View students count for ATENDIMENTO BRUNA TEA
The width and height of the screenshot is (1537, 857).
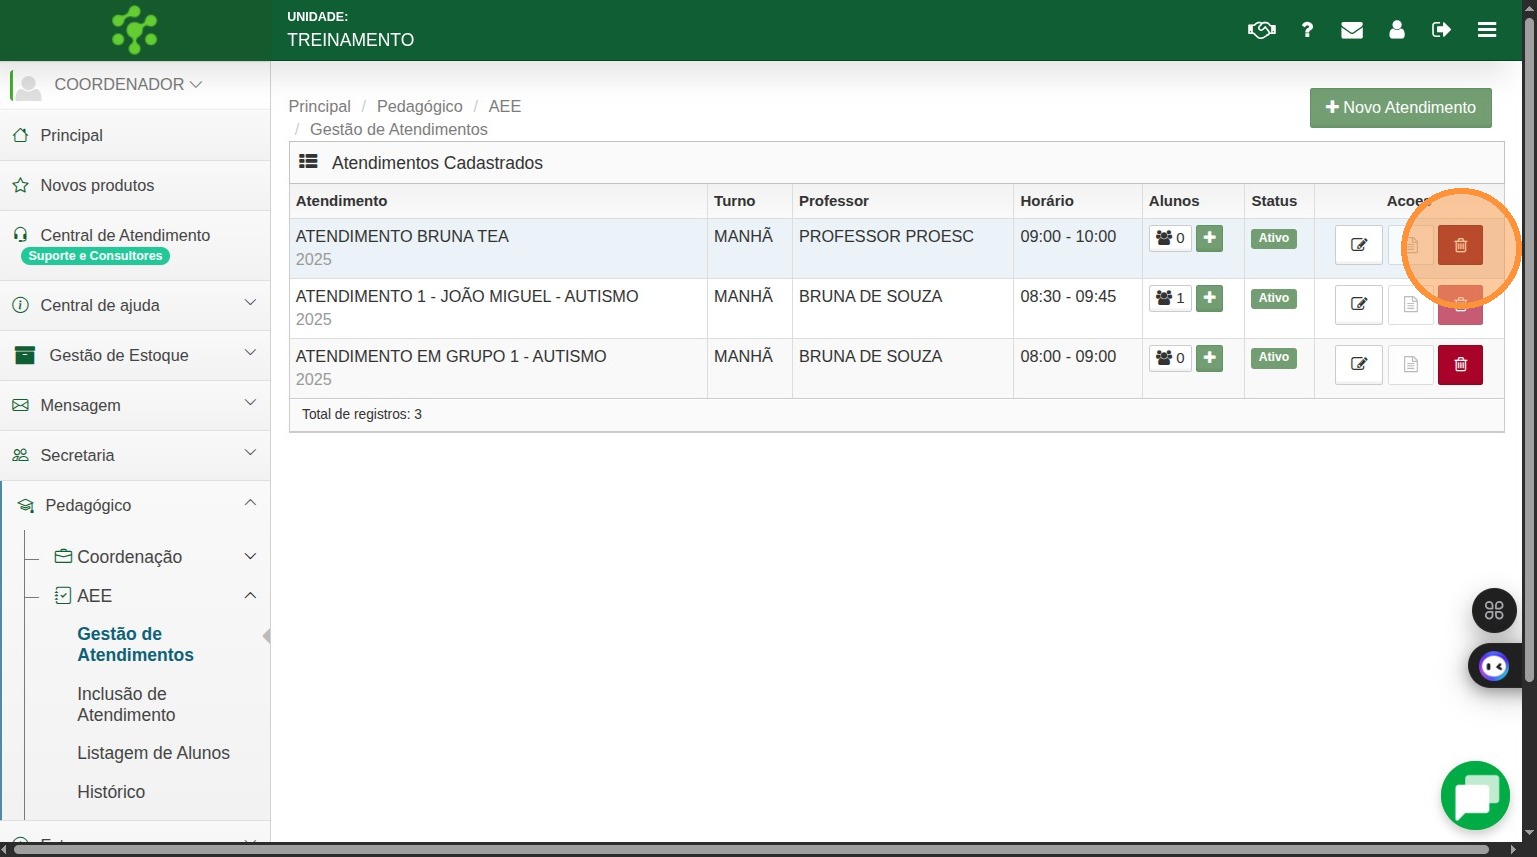tap(1170, 238)
